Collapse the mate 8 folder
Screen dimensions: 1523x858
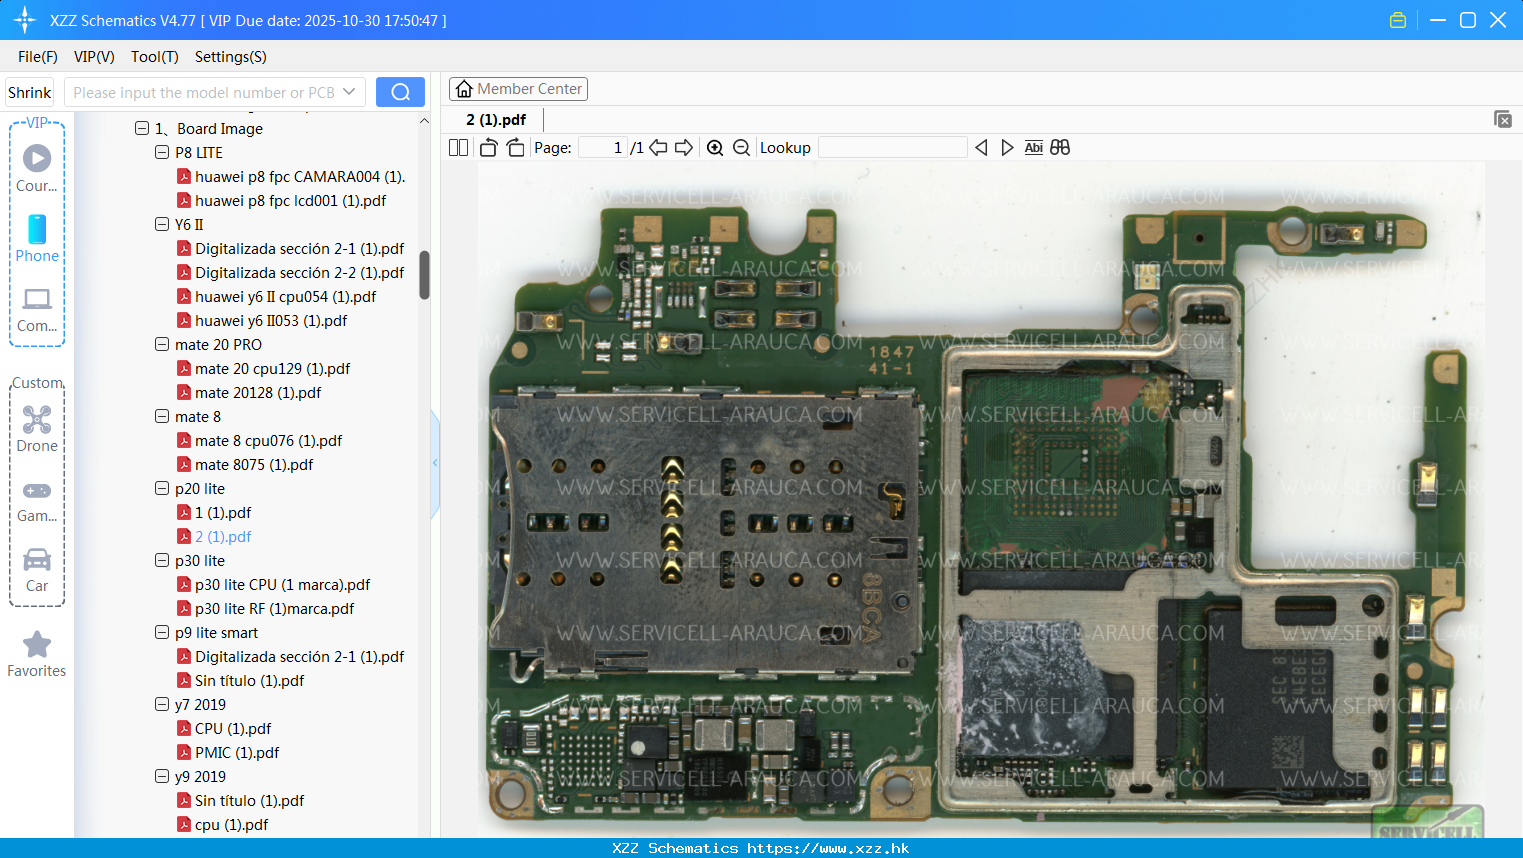[162, 416]
